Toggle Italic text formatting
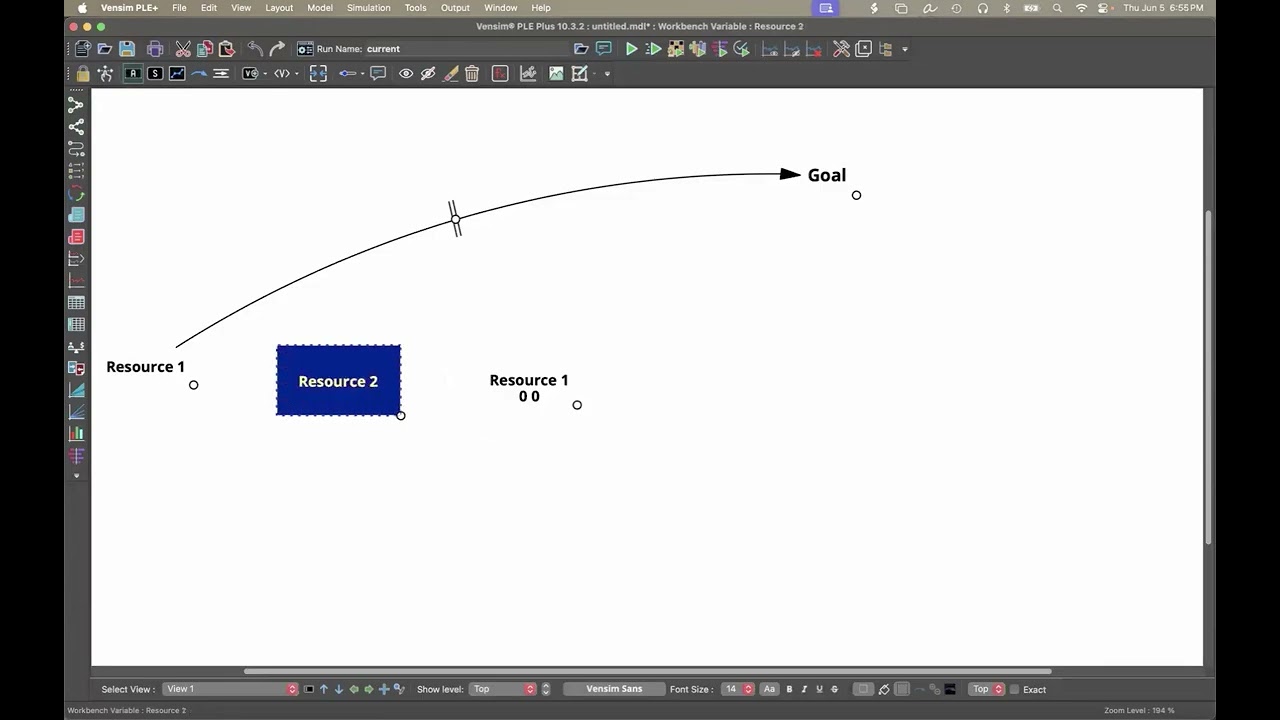The image size is (1280, 720). [x=804, y=689]
